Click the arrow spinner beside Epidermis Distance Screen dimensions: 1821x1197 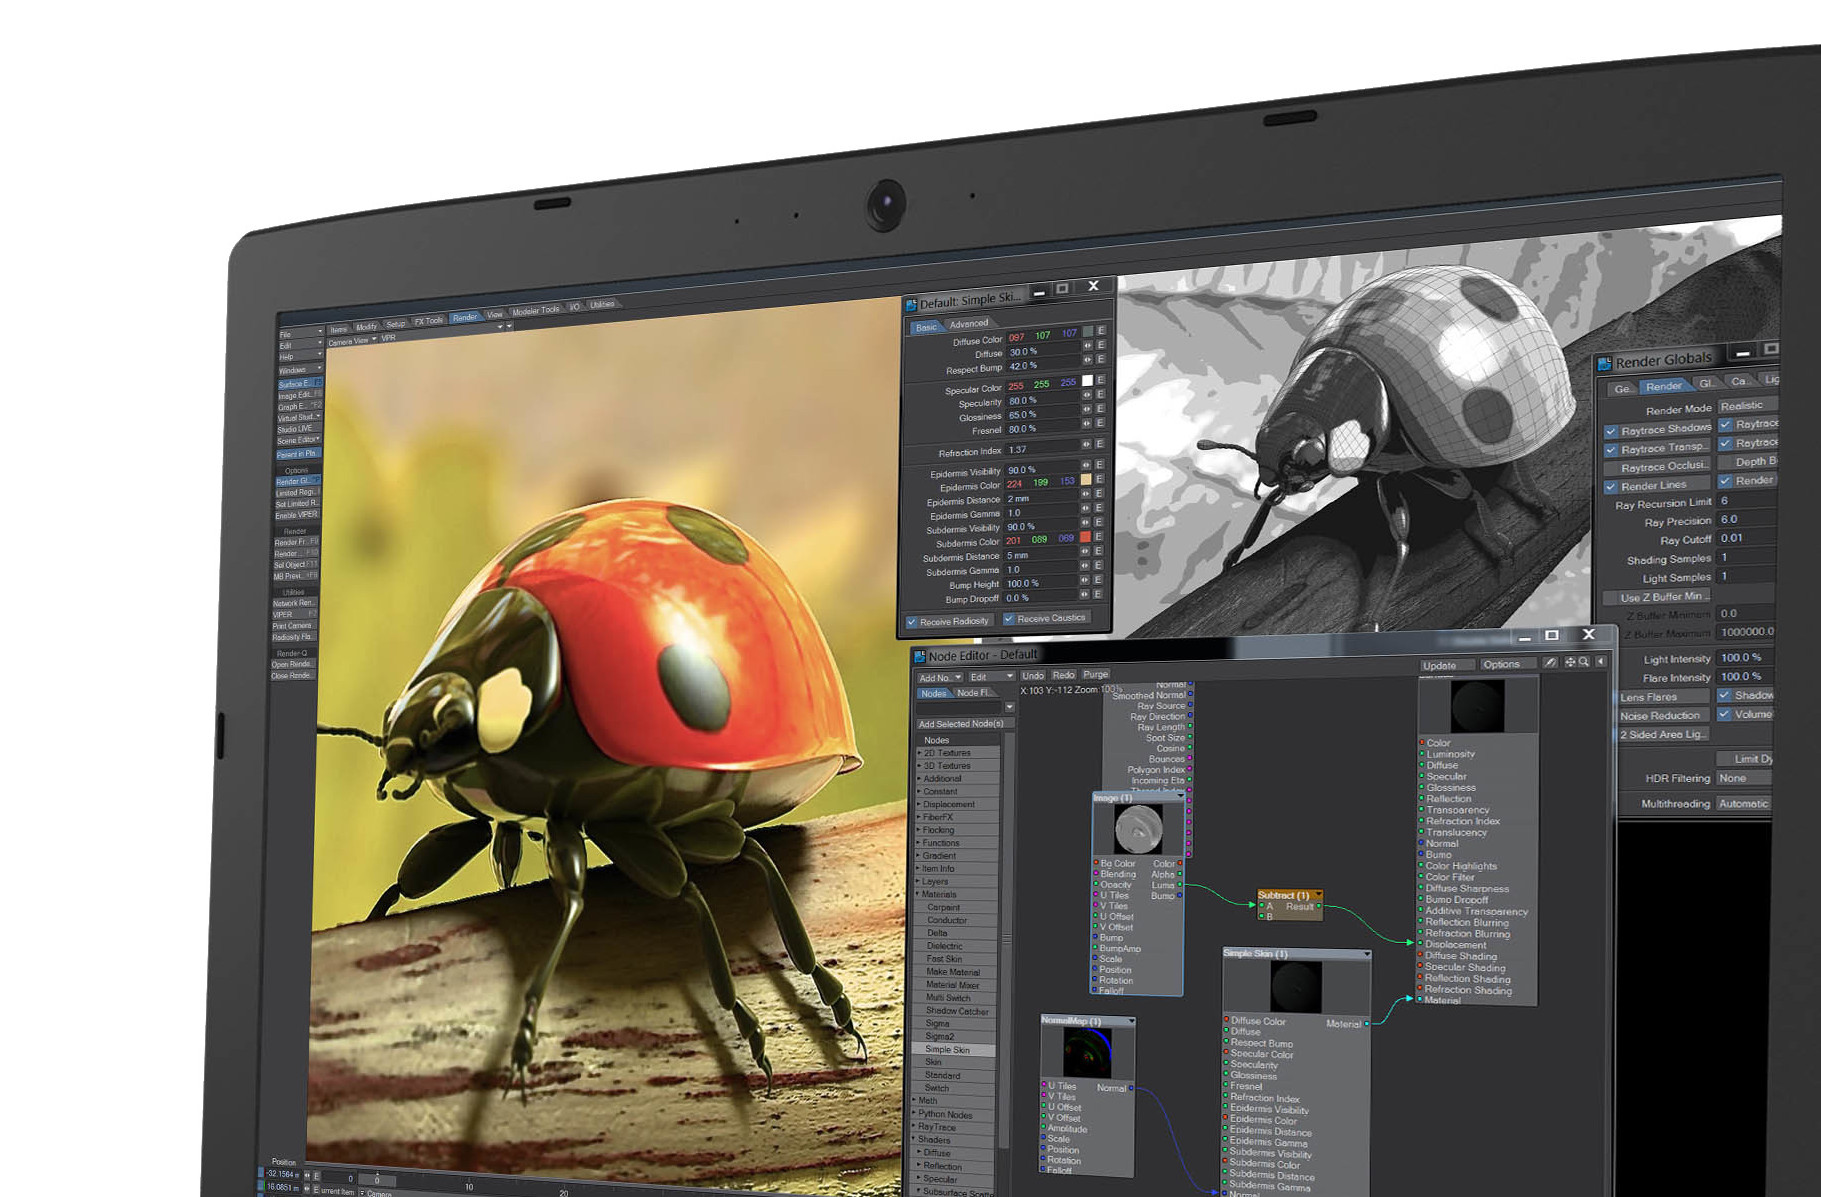pyautogui.click(x=1086, y=494)
